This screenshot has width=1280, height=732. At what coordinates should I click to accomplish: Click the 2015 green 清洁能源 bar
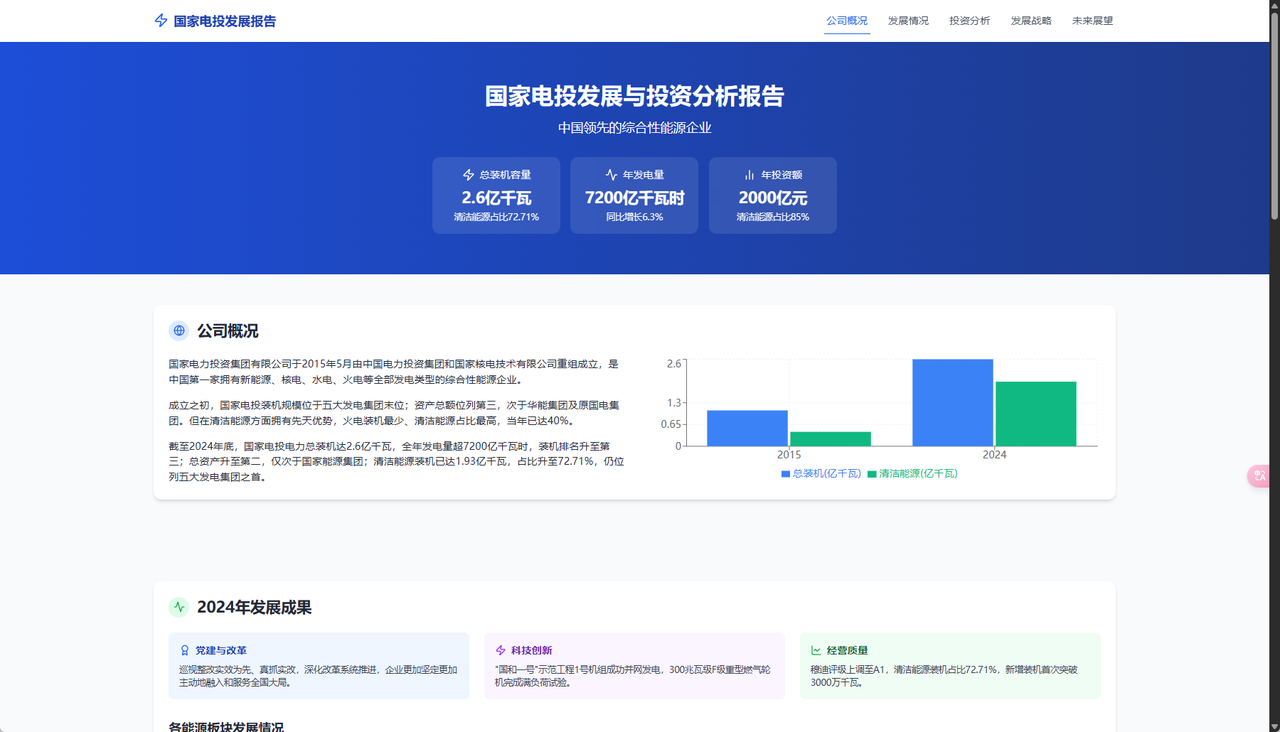coord(830,439)
